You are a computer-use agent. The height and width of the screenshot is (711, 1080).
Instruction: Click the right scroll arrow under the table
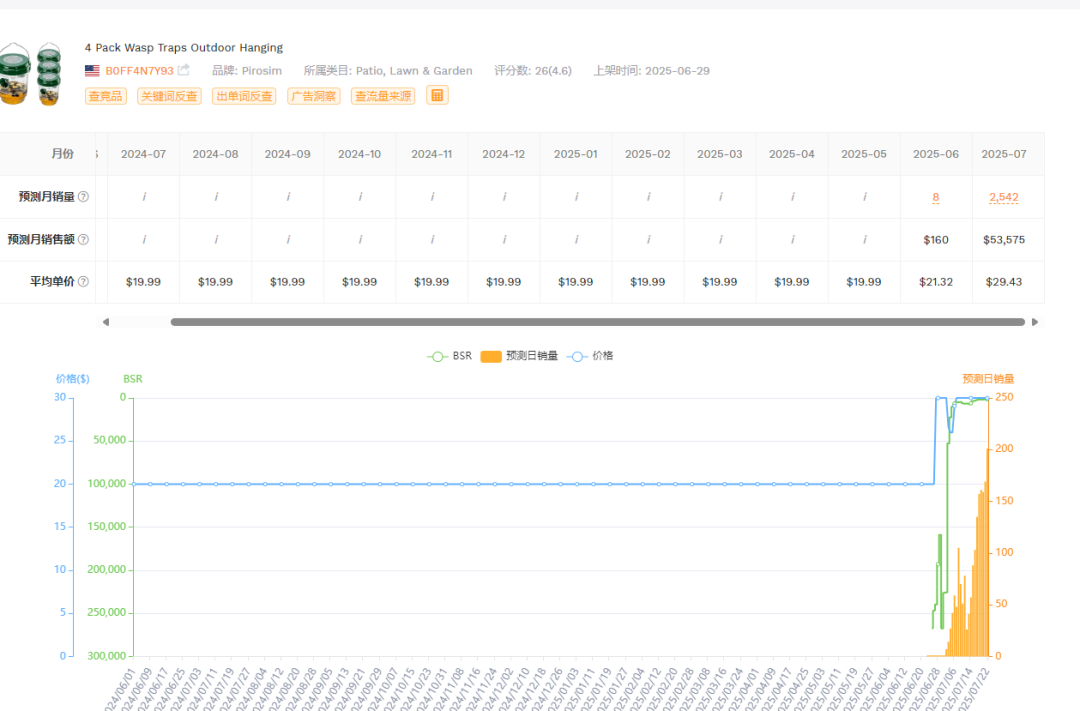point(1035,322)
